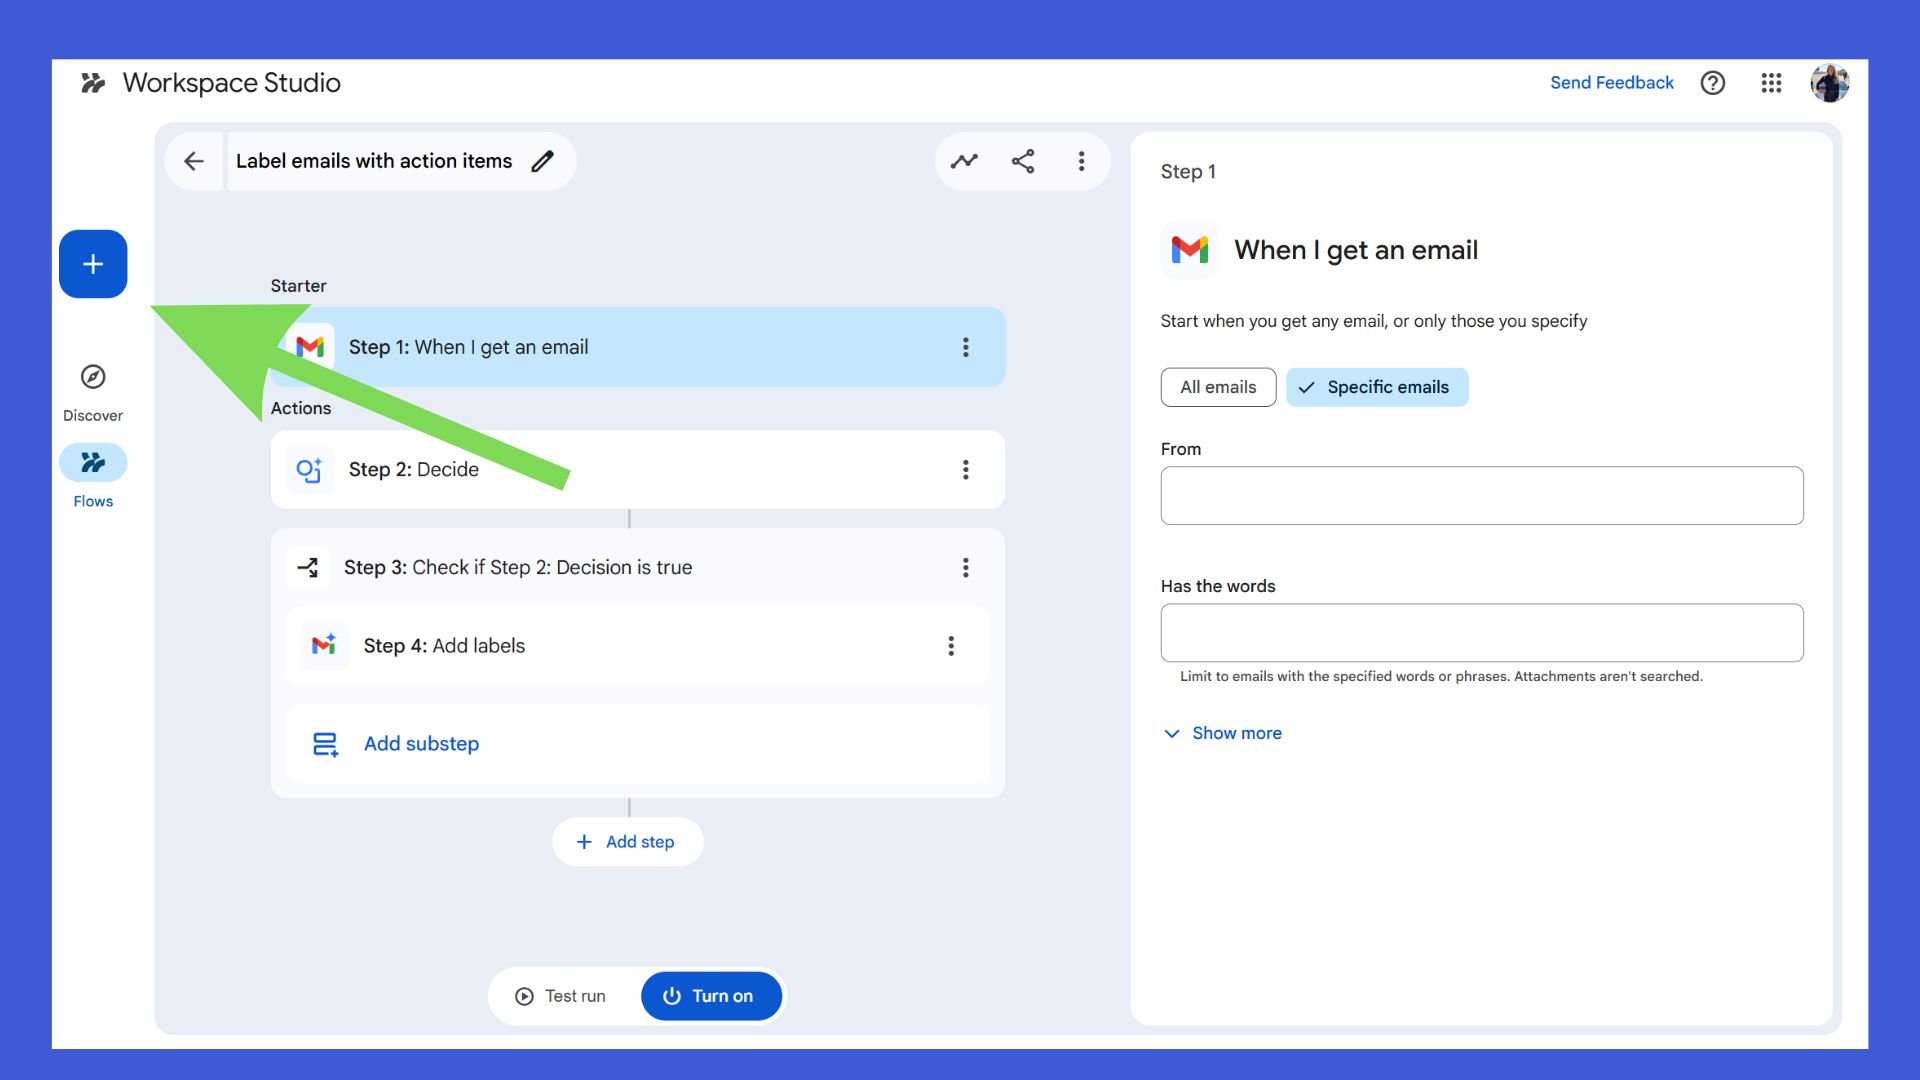Image resolution: width=1920 pixels, height=1080 pixels.
Task: Click the share icon
Action: [x=1023, y=161]
